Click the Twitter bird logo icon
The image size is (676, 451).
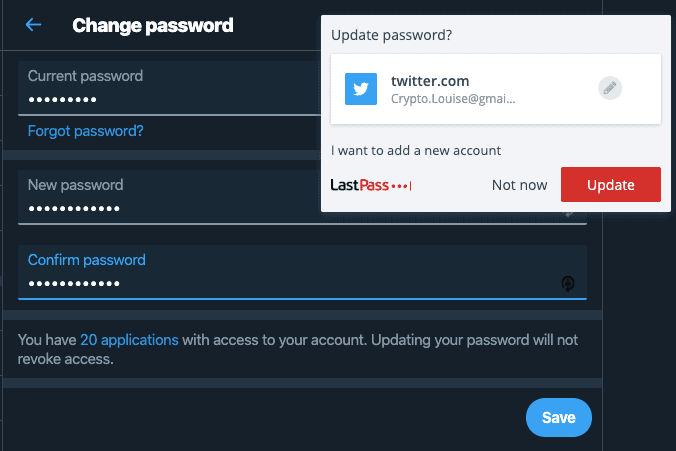point(361,89)
